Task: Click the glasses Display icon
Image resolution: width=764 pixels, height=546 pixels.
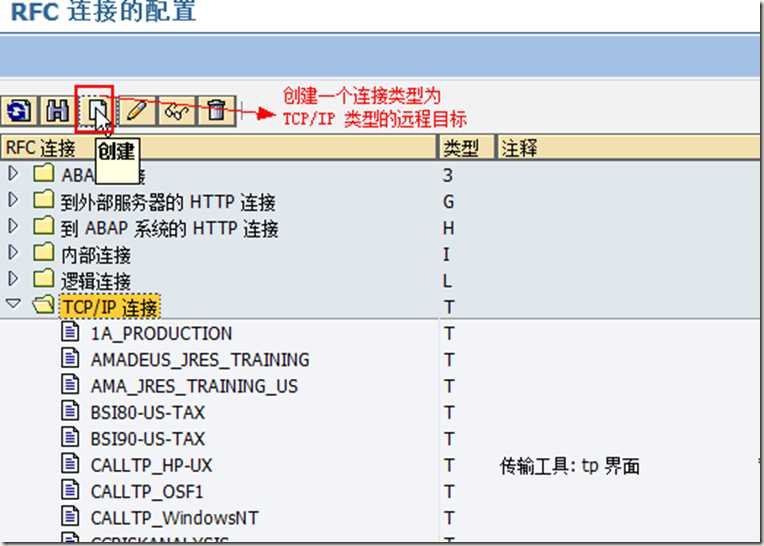Action: (x=177, y=111)
